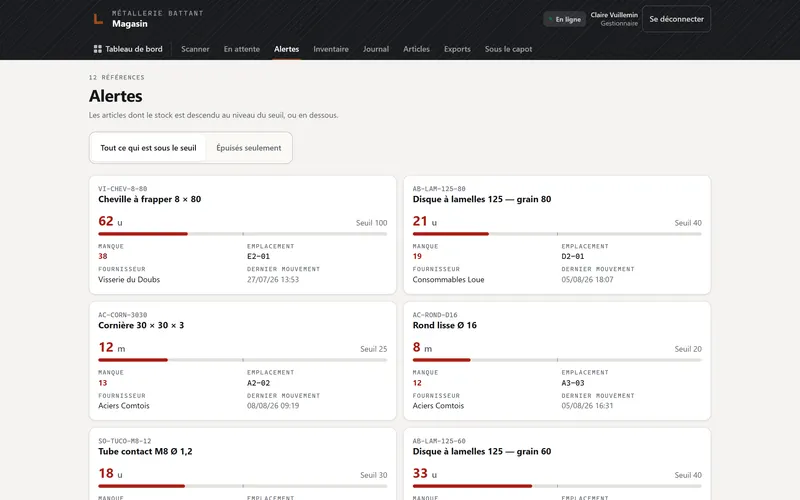
Task: Switch to the 'Épuisés seulement' filter
Action: (x=248, y=148)
